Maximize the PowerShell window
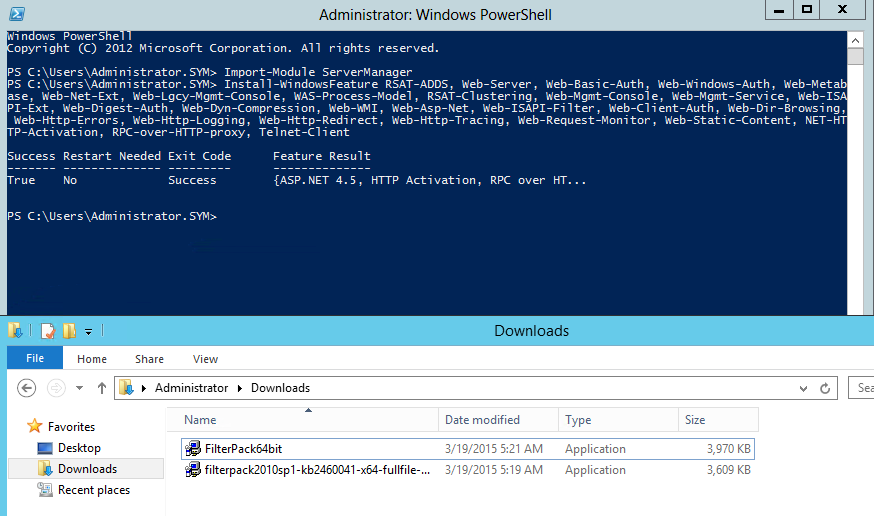Screen dimensions: 874x516 807,10
